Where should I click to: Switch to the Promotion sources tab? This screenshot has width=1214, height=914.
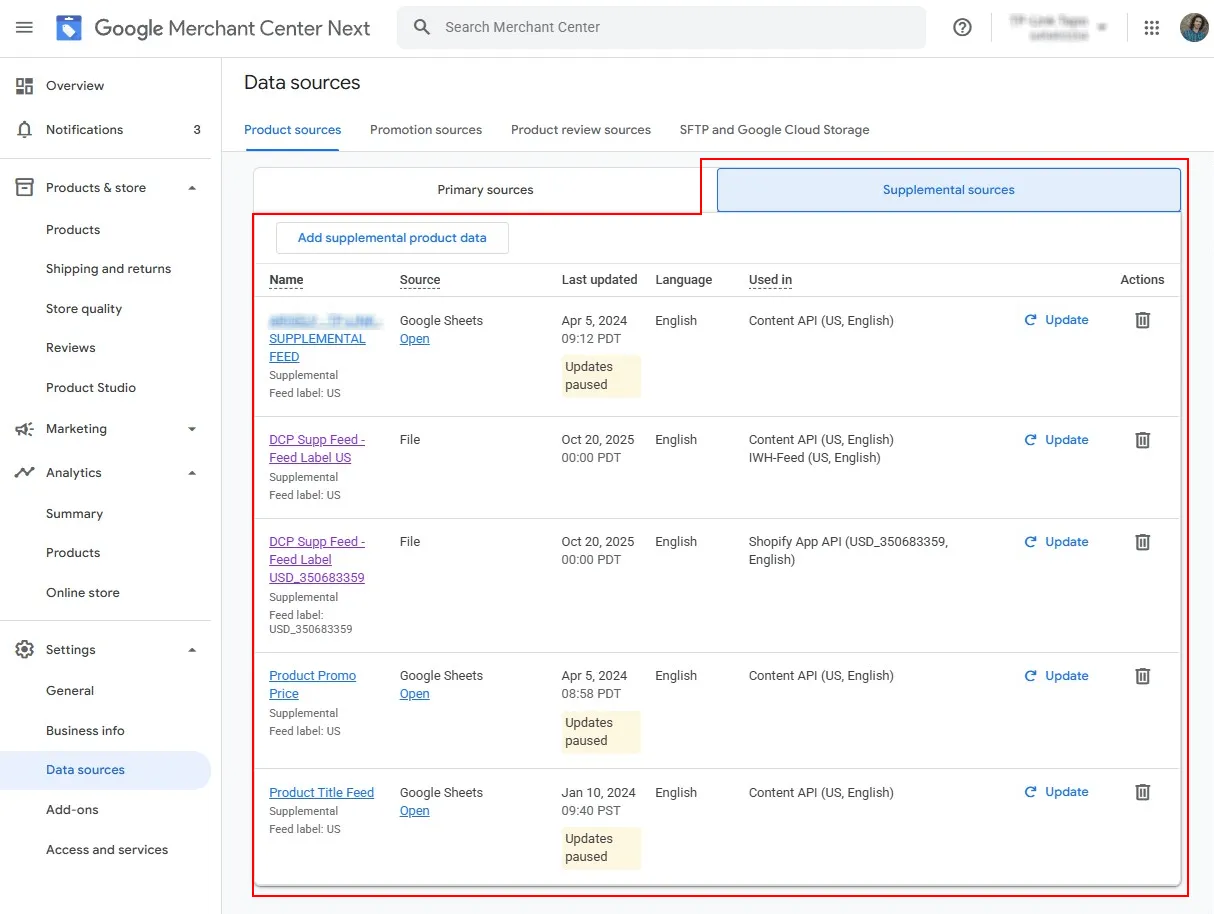(x=425, y=130)
